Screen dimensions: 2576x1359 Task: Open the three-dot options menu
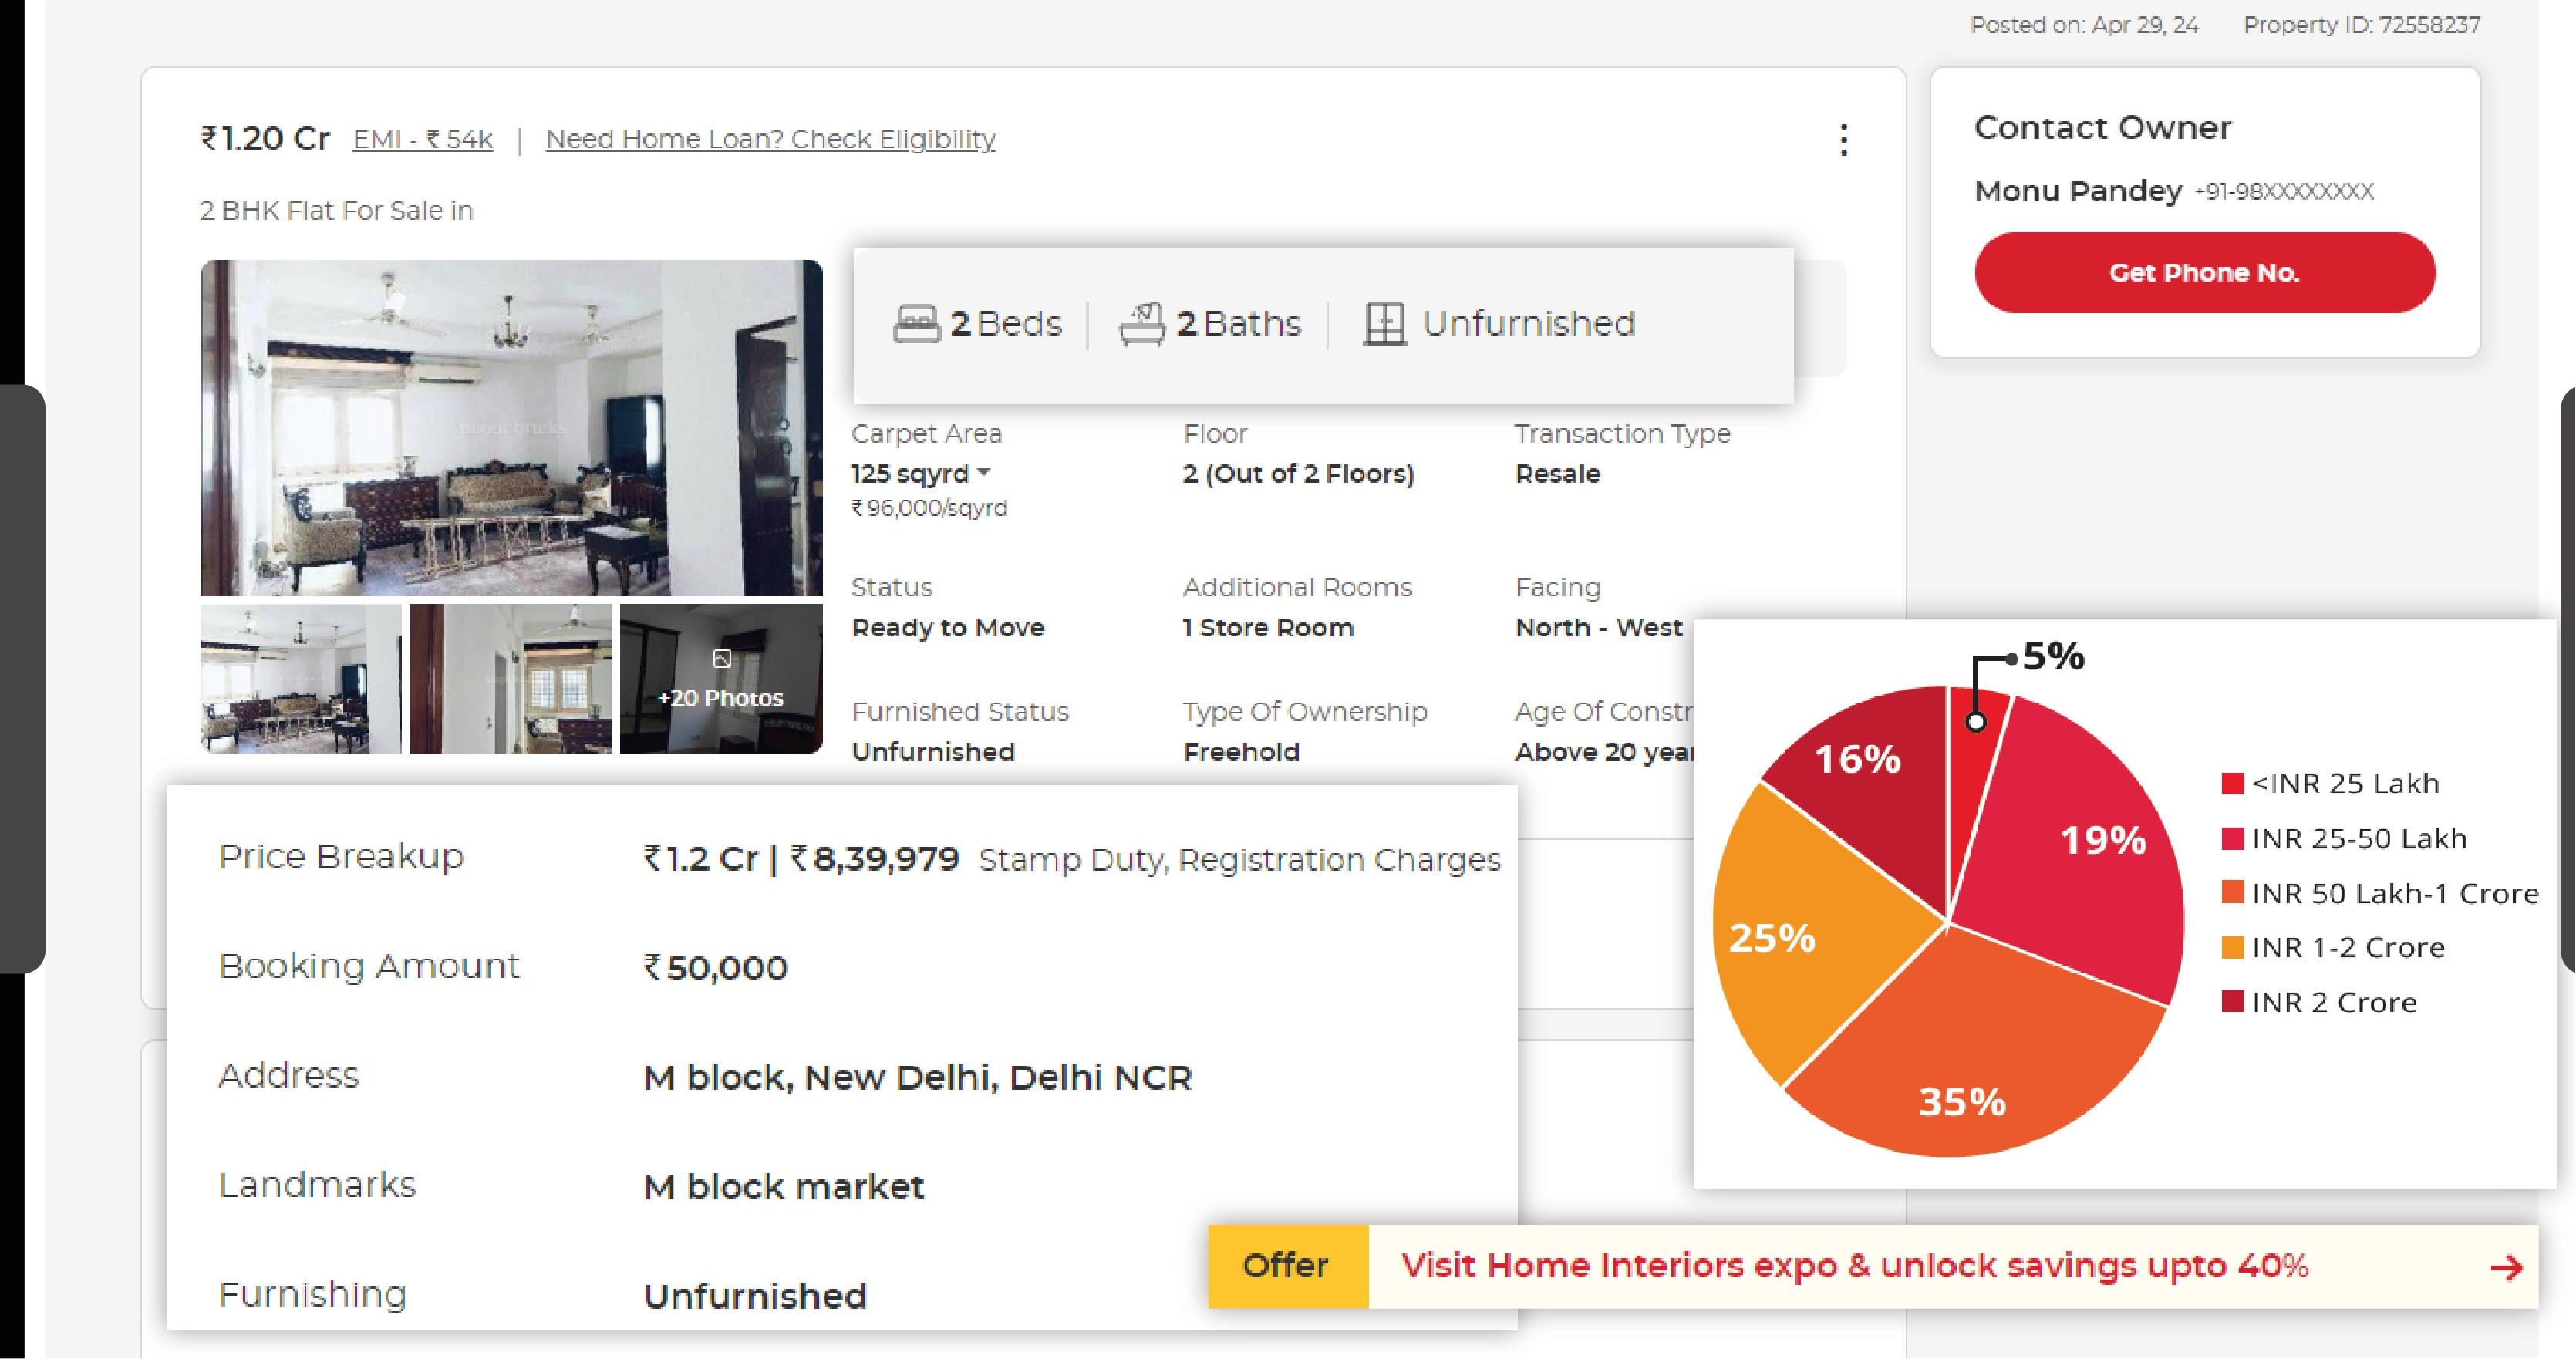point(1843,141)
